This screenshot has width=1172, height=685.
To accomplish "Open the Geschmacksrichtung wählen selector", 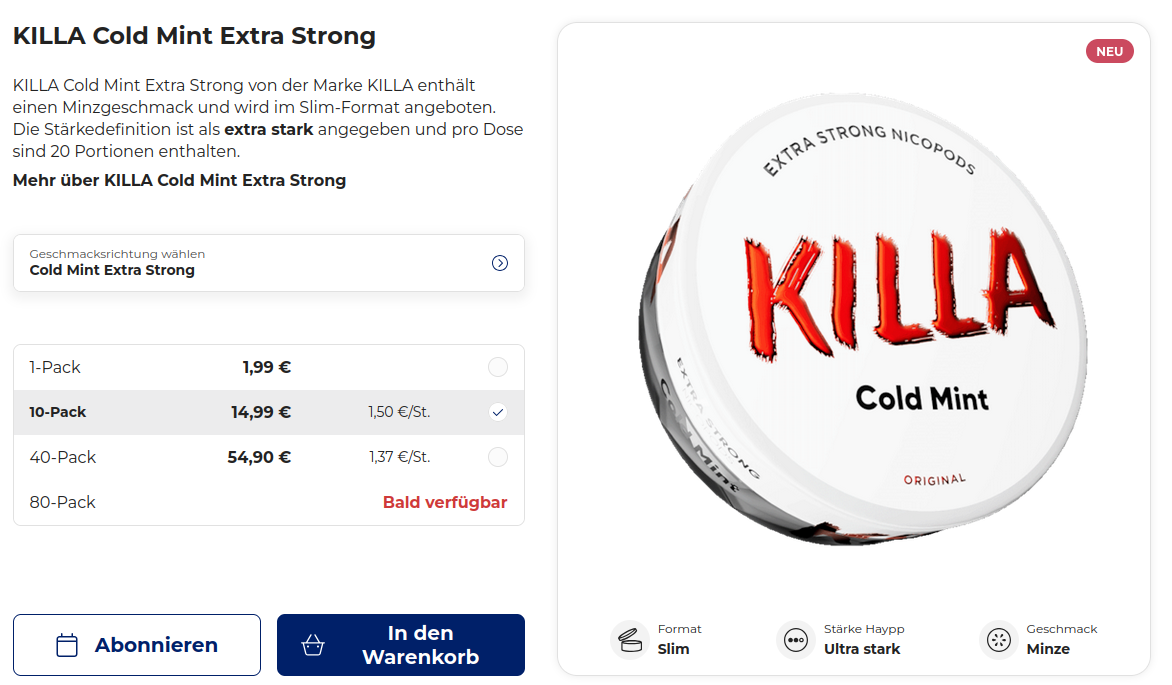I will coord(268,263).
